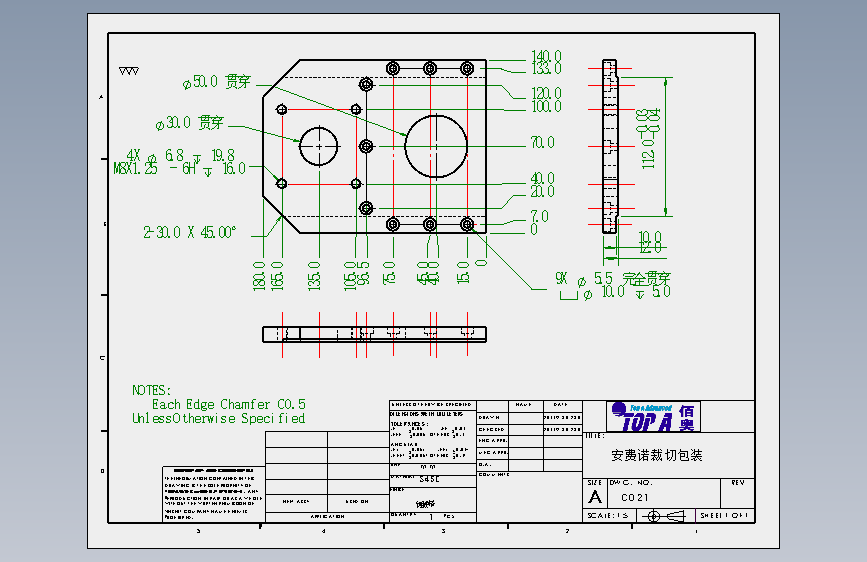867x562 pixels.
Task: Select the 40.0 ordinate dimension
Action: (542, 178)
